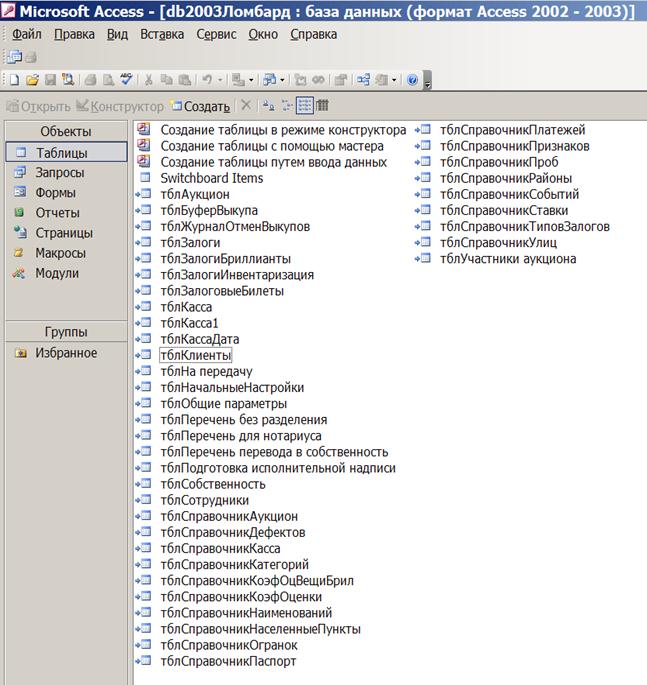
Task: Switch to Small Icons view
Action: pos(287,105)
